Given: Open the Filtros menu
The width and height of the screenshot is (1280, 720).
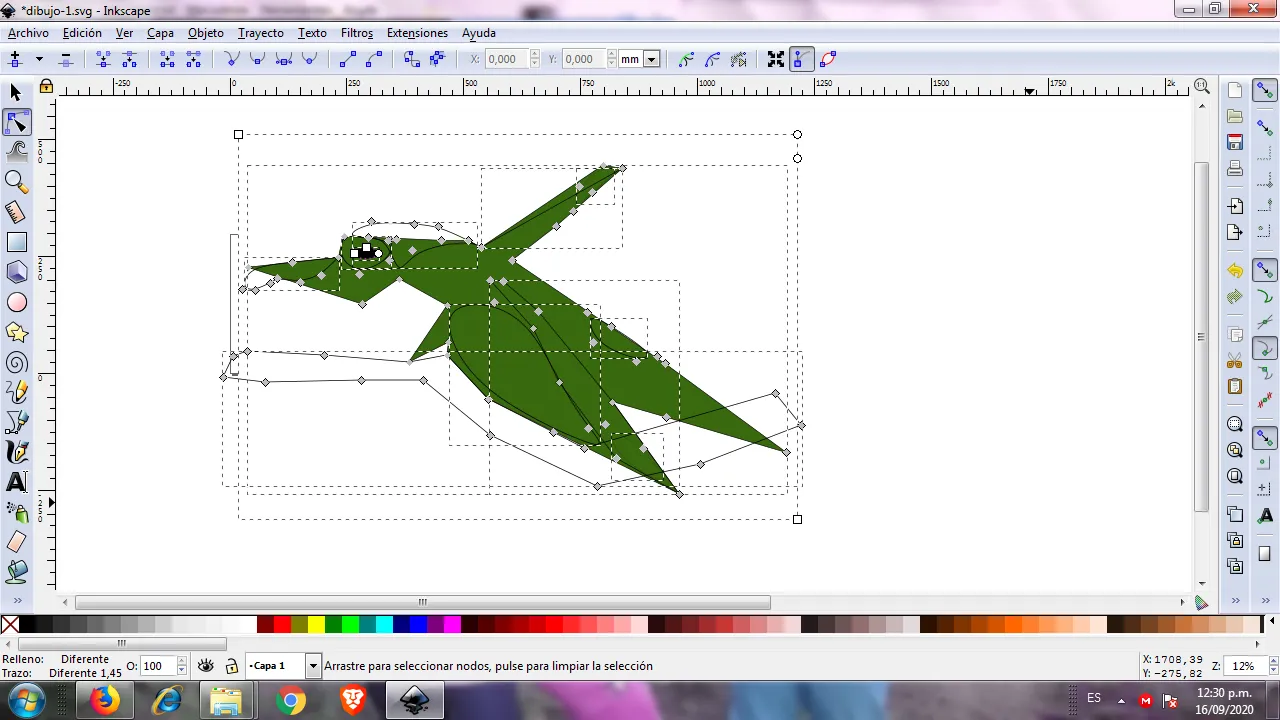Looking at the screenshot, I should click(357, 33).
